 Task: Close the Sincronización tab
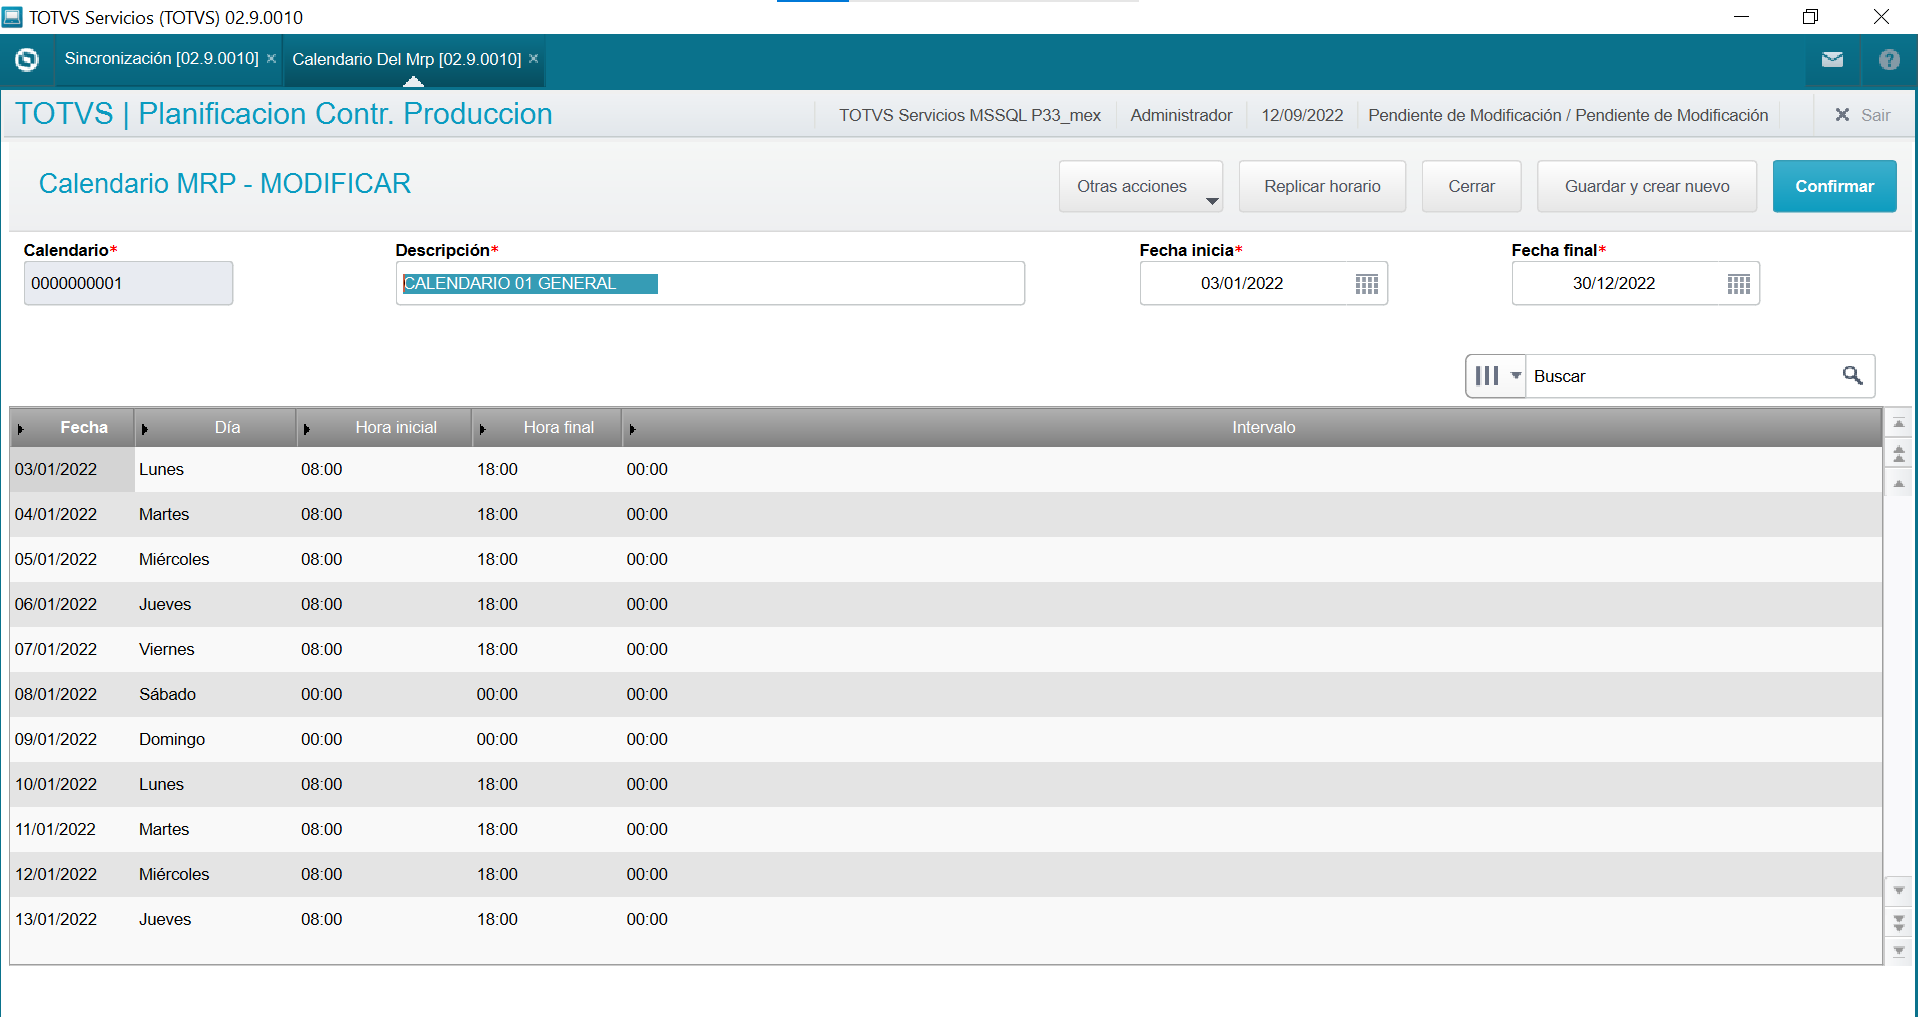pos(271,59)
